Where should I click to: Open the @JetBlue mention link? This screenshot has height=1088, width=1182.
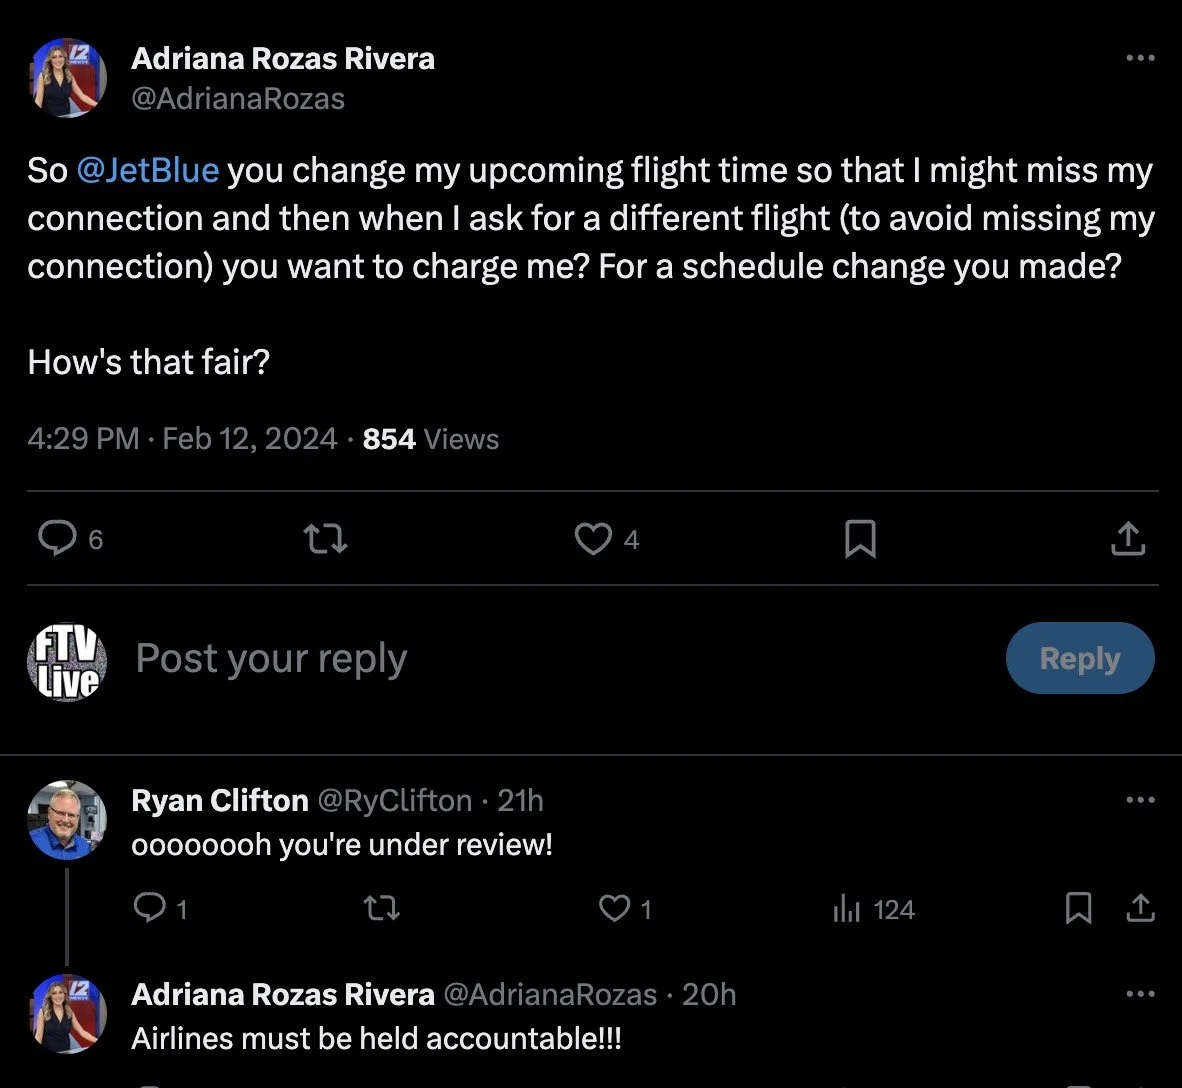click(x=147, y=170)
